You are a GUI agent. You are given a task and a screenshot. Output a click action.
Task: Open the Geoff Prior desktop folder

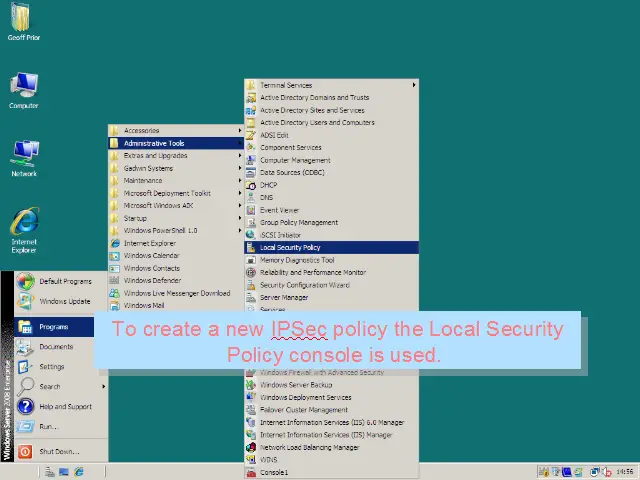(x=23, y=21)
